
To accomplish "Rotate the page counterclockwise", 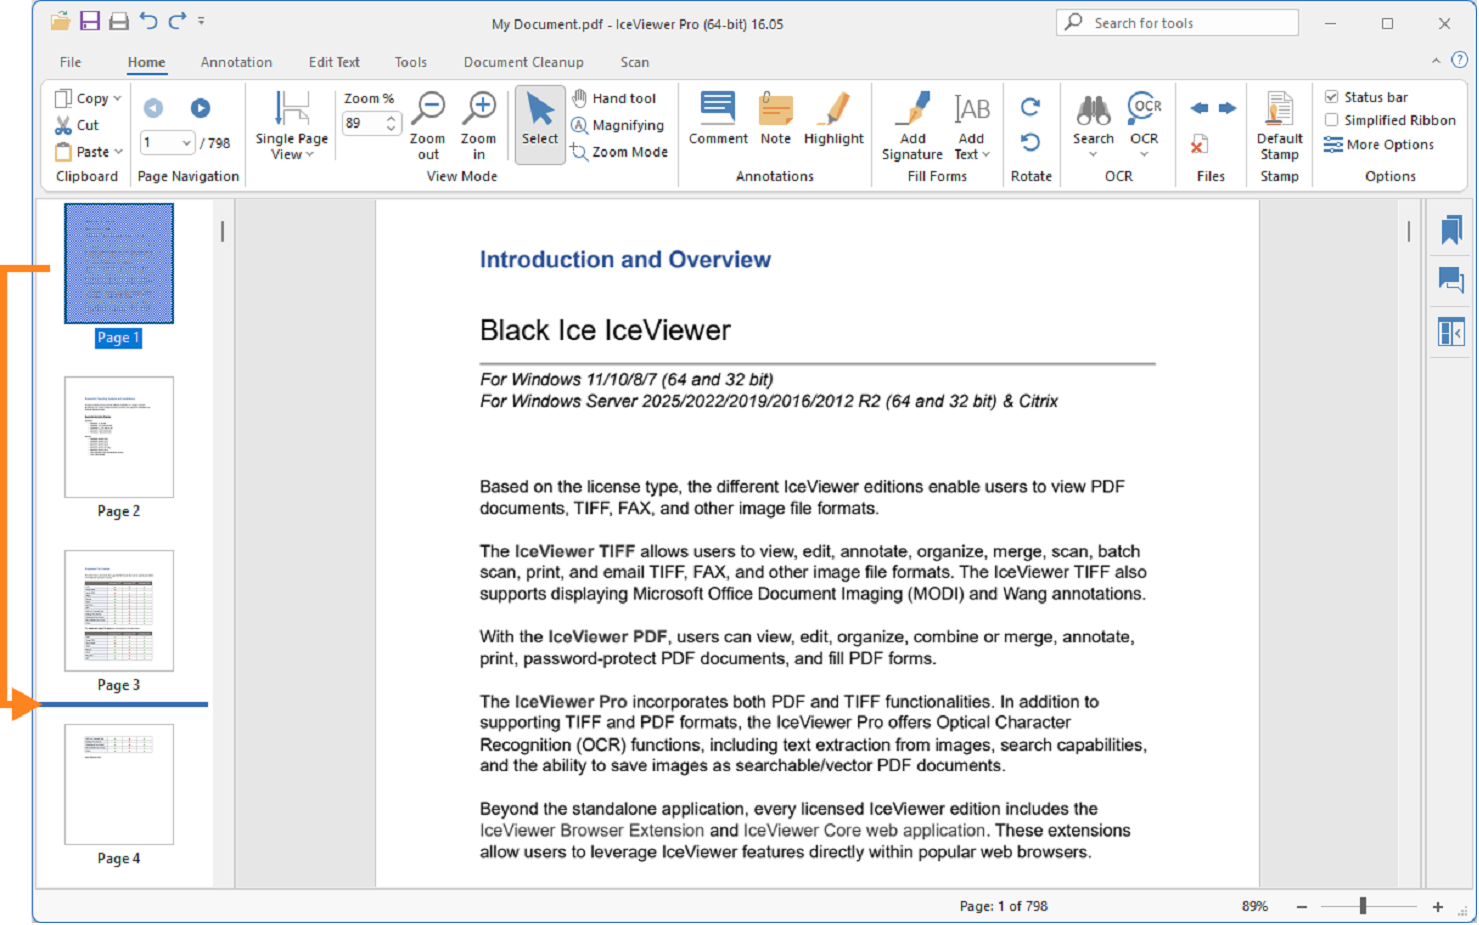I will click(x=1030, y=143).
